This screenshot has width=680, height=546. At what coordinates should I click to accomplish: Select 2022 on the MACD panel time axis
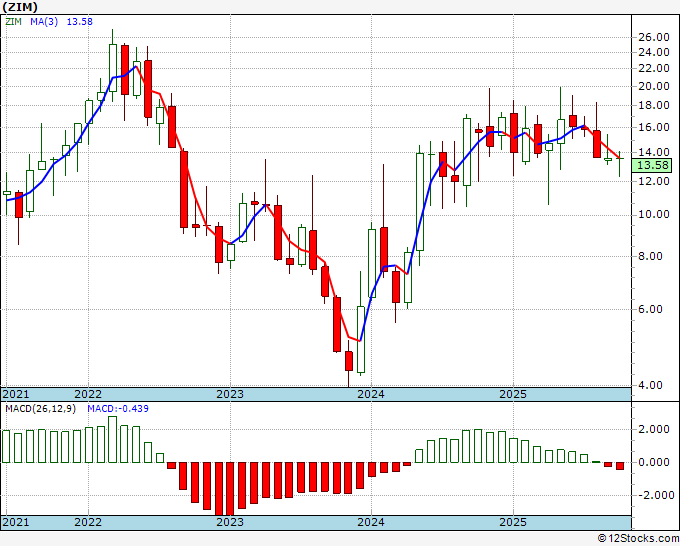[x=88, y=522]
